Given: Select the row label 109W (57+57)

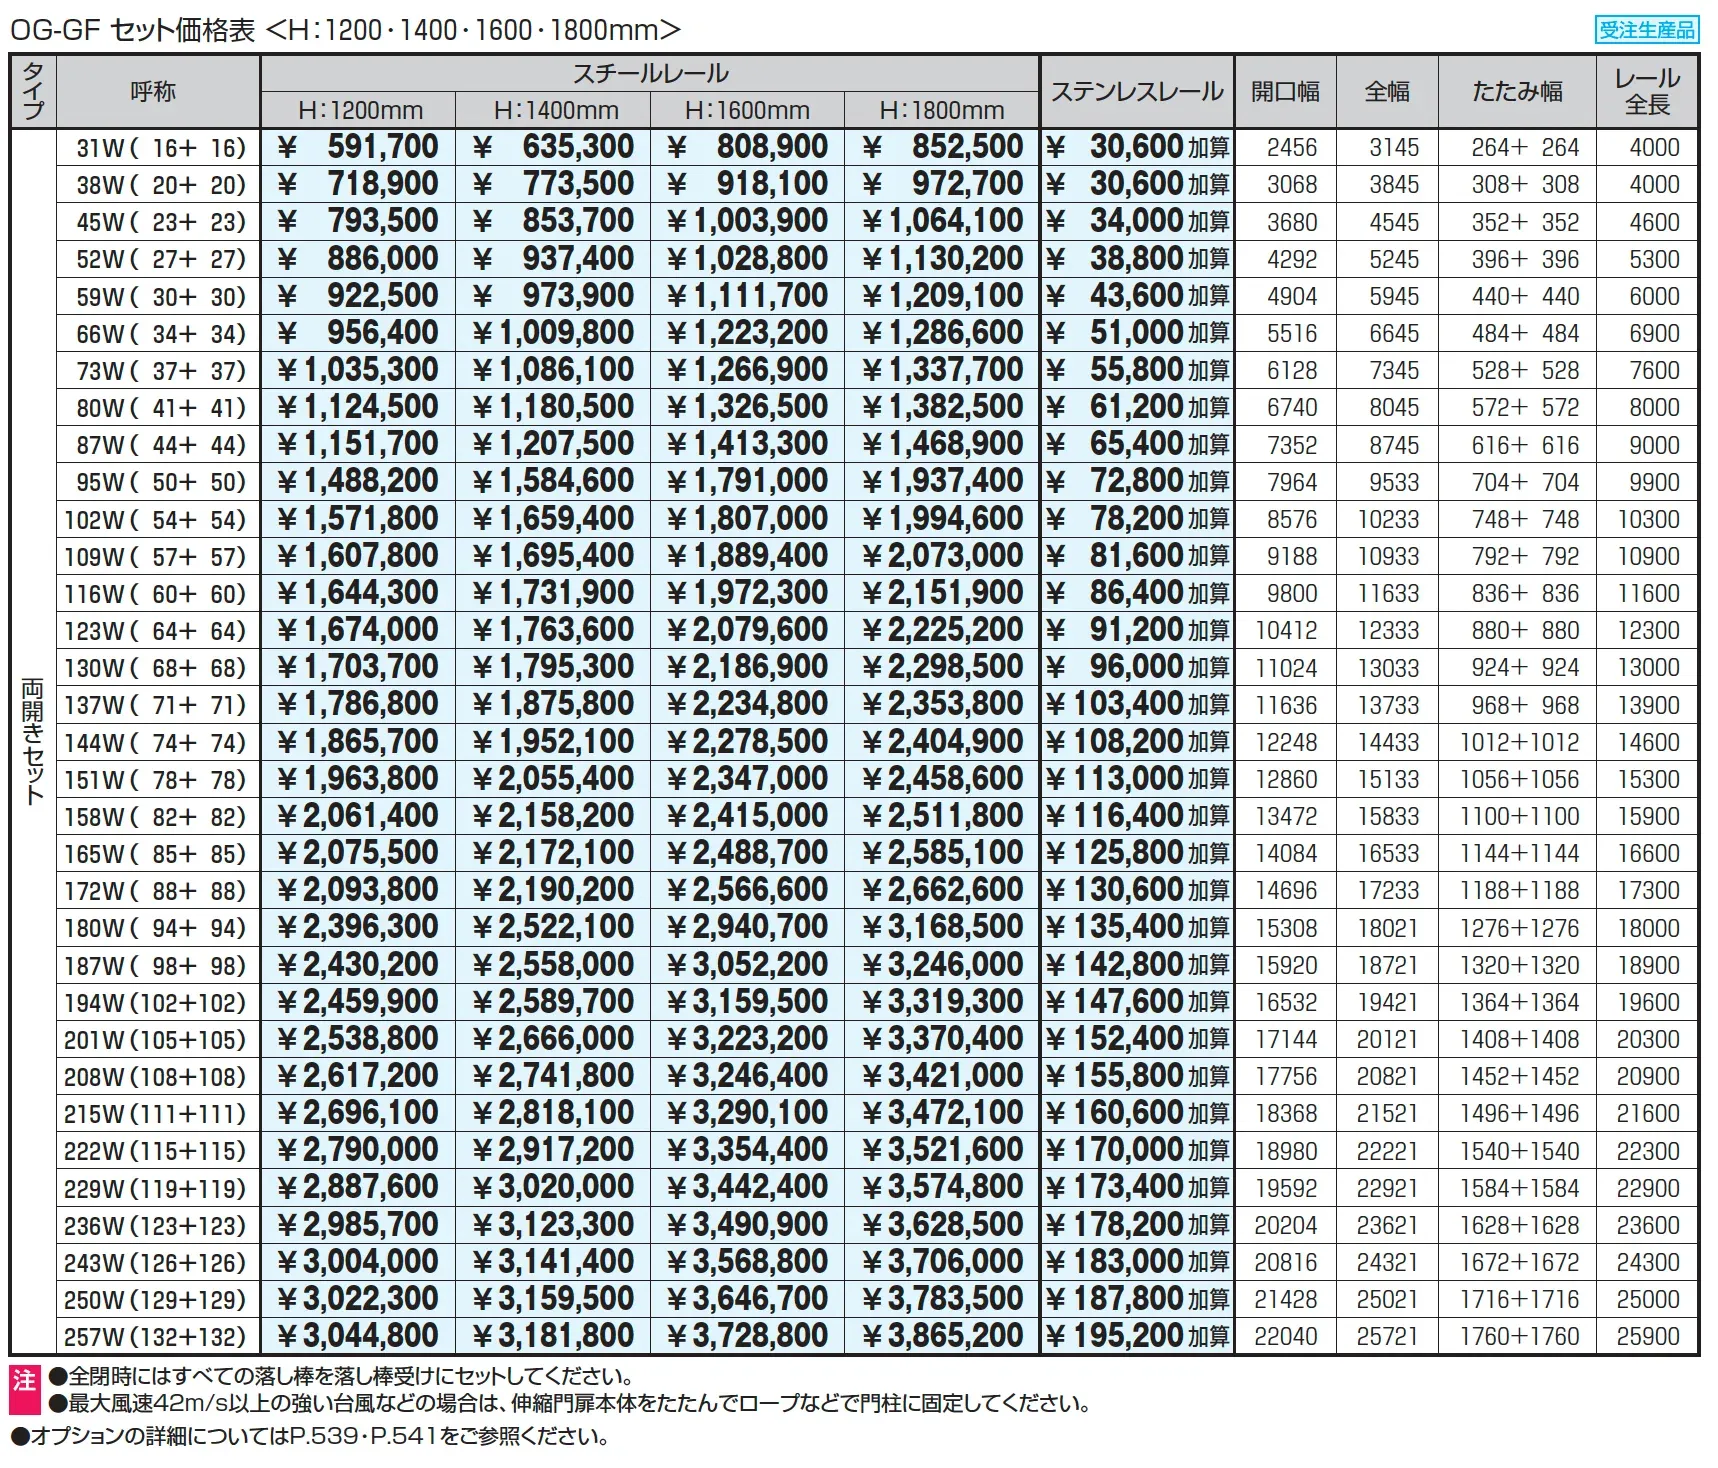Looking at the screenshot, I should (x=155, y=556).
